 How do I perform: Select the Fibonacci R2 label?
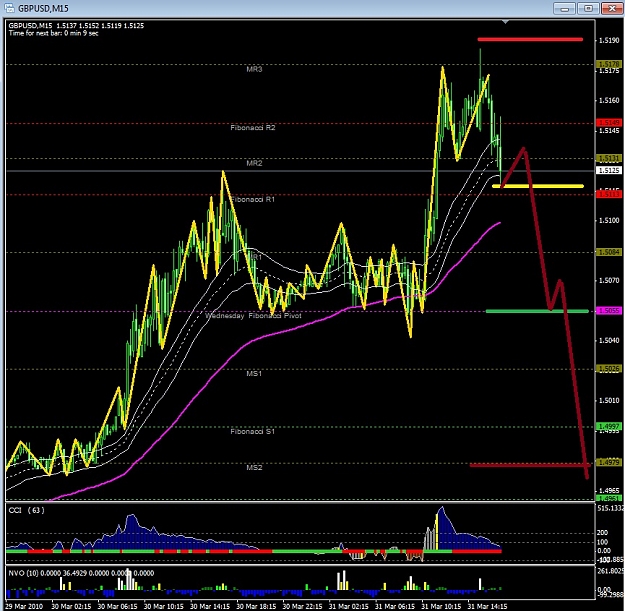(253, 128)
